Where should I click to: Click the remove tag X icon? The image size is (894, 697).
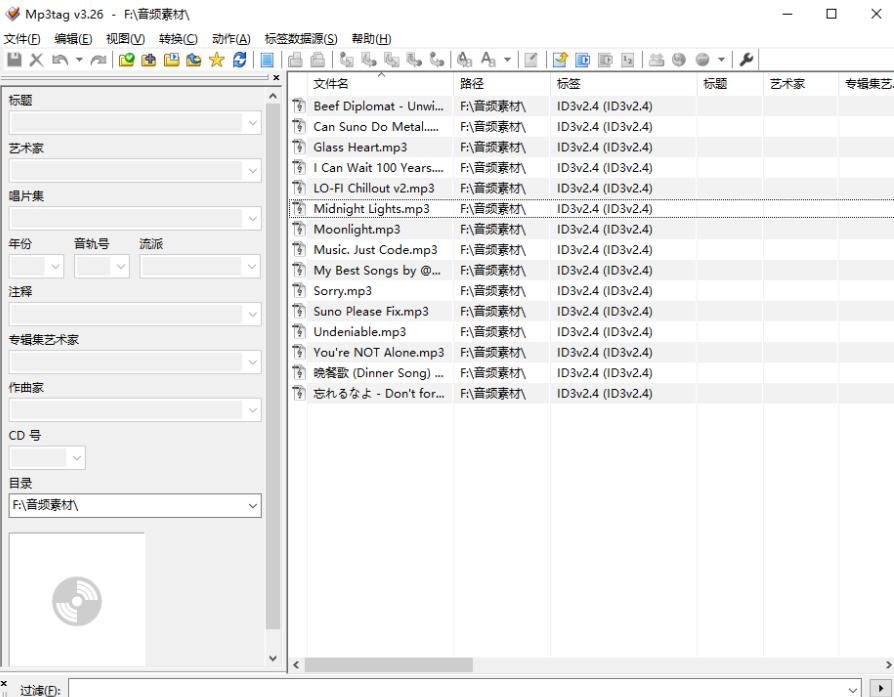click(x=36, y=59)
